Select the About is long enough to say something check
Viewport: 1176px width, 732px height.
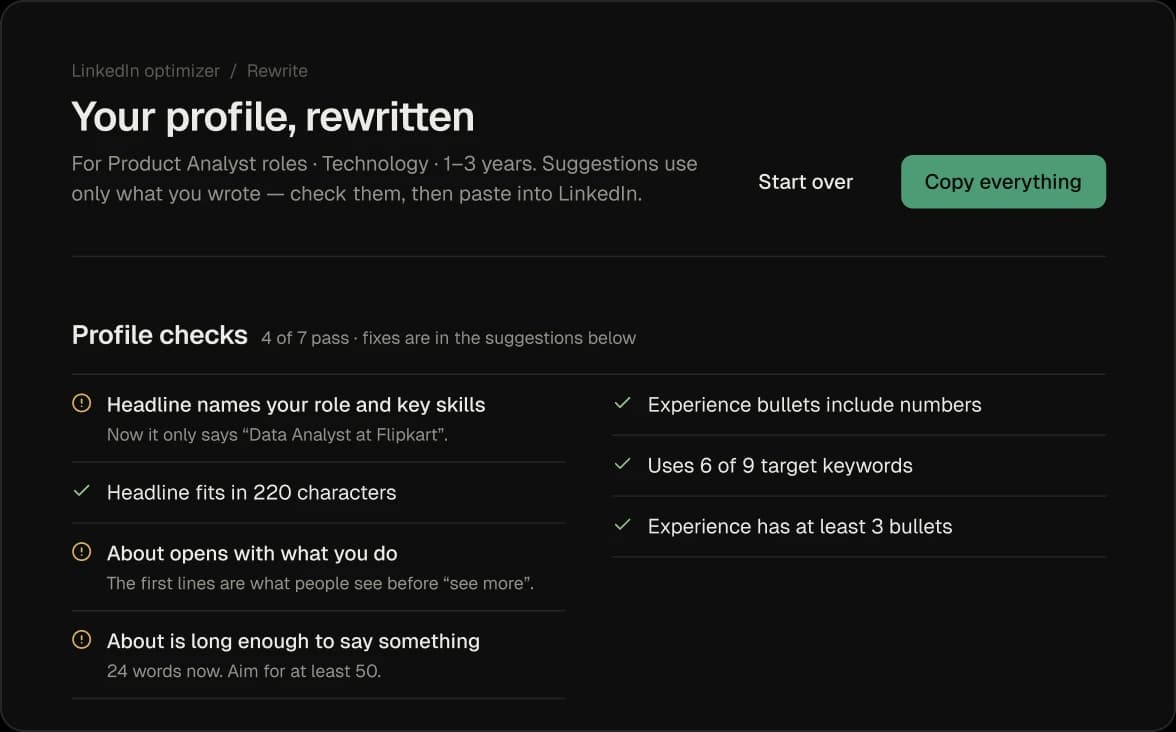(318, 655)
